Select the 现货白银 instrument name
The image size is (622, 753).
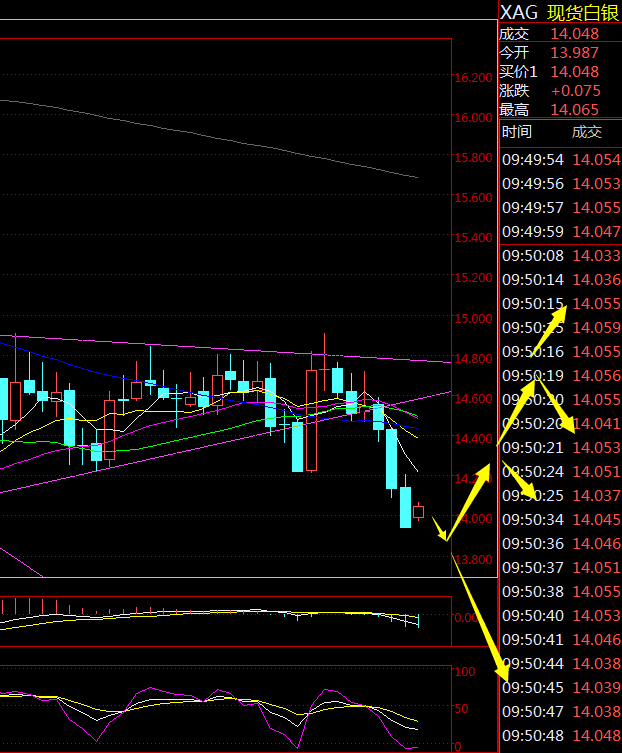click(583, 13)
